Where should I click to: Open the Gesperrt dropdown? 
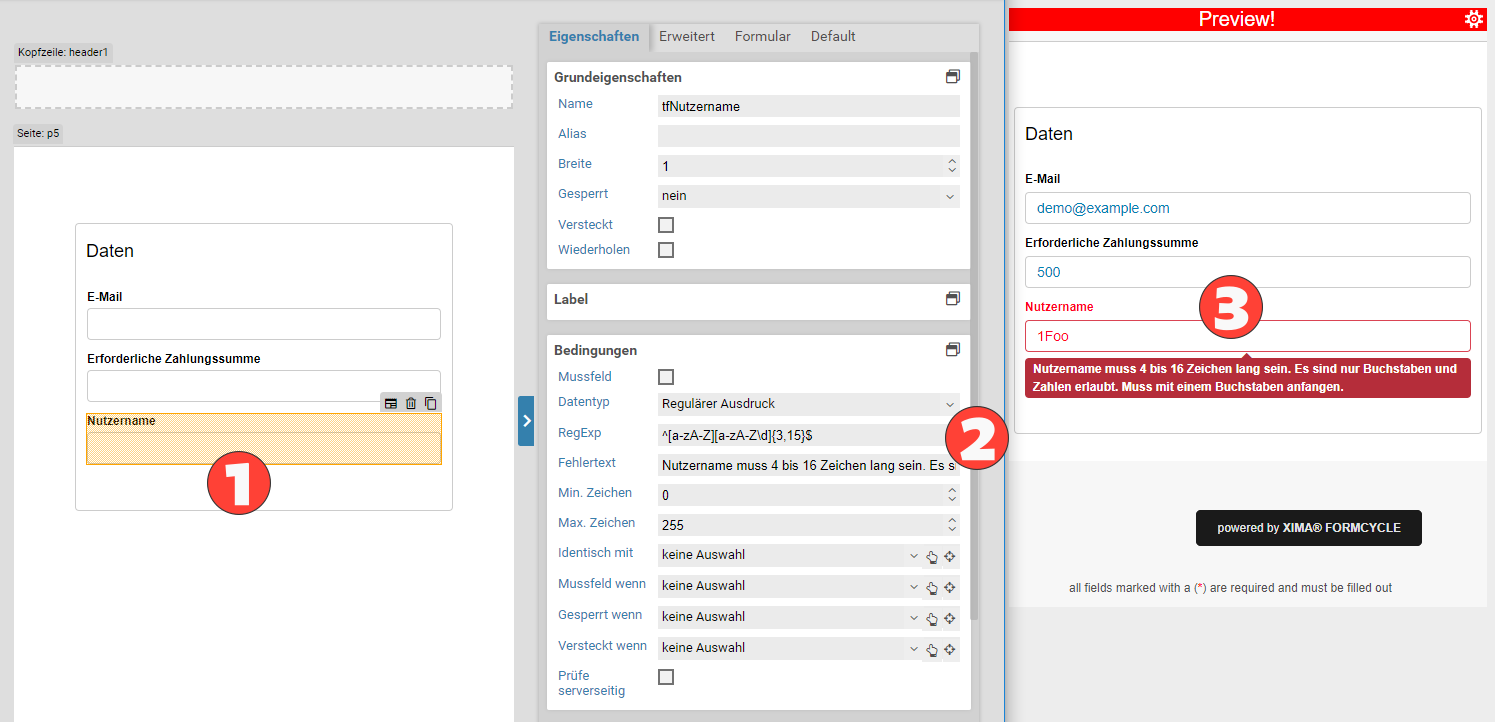tap(808, 196)
